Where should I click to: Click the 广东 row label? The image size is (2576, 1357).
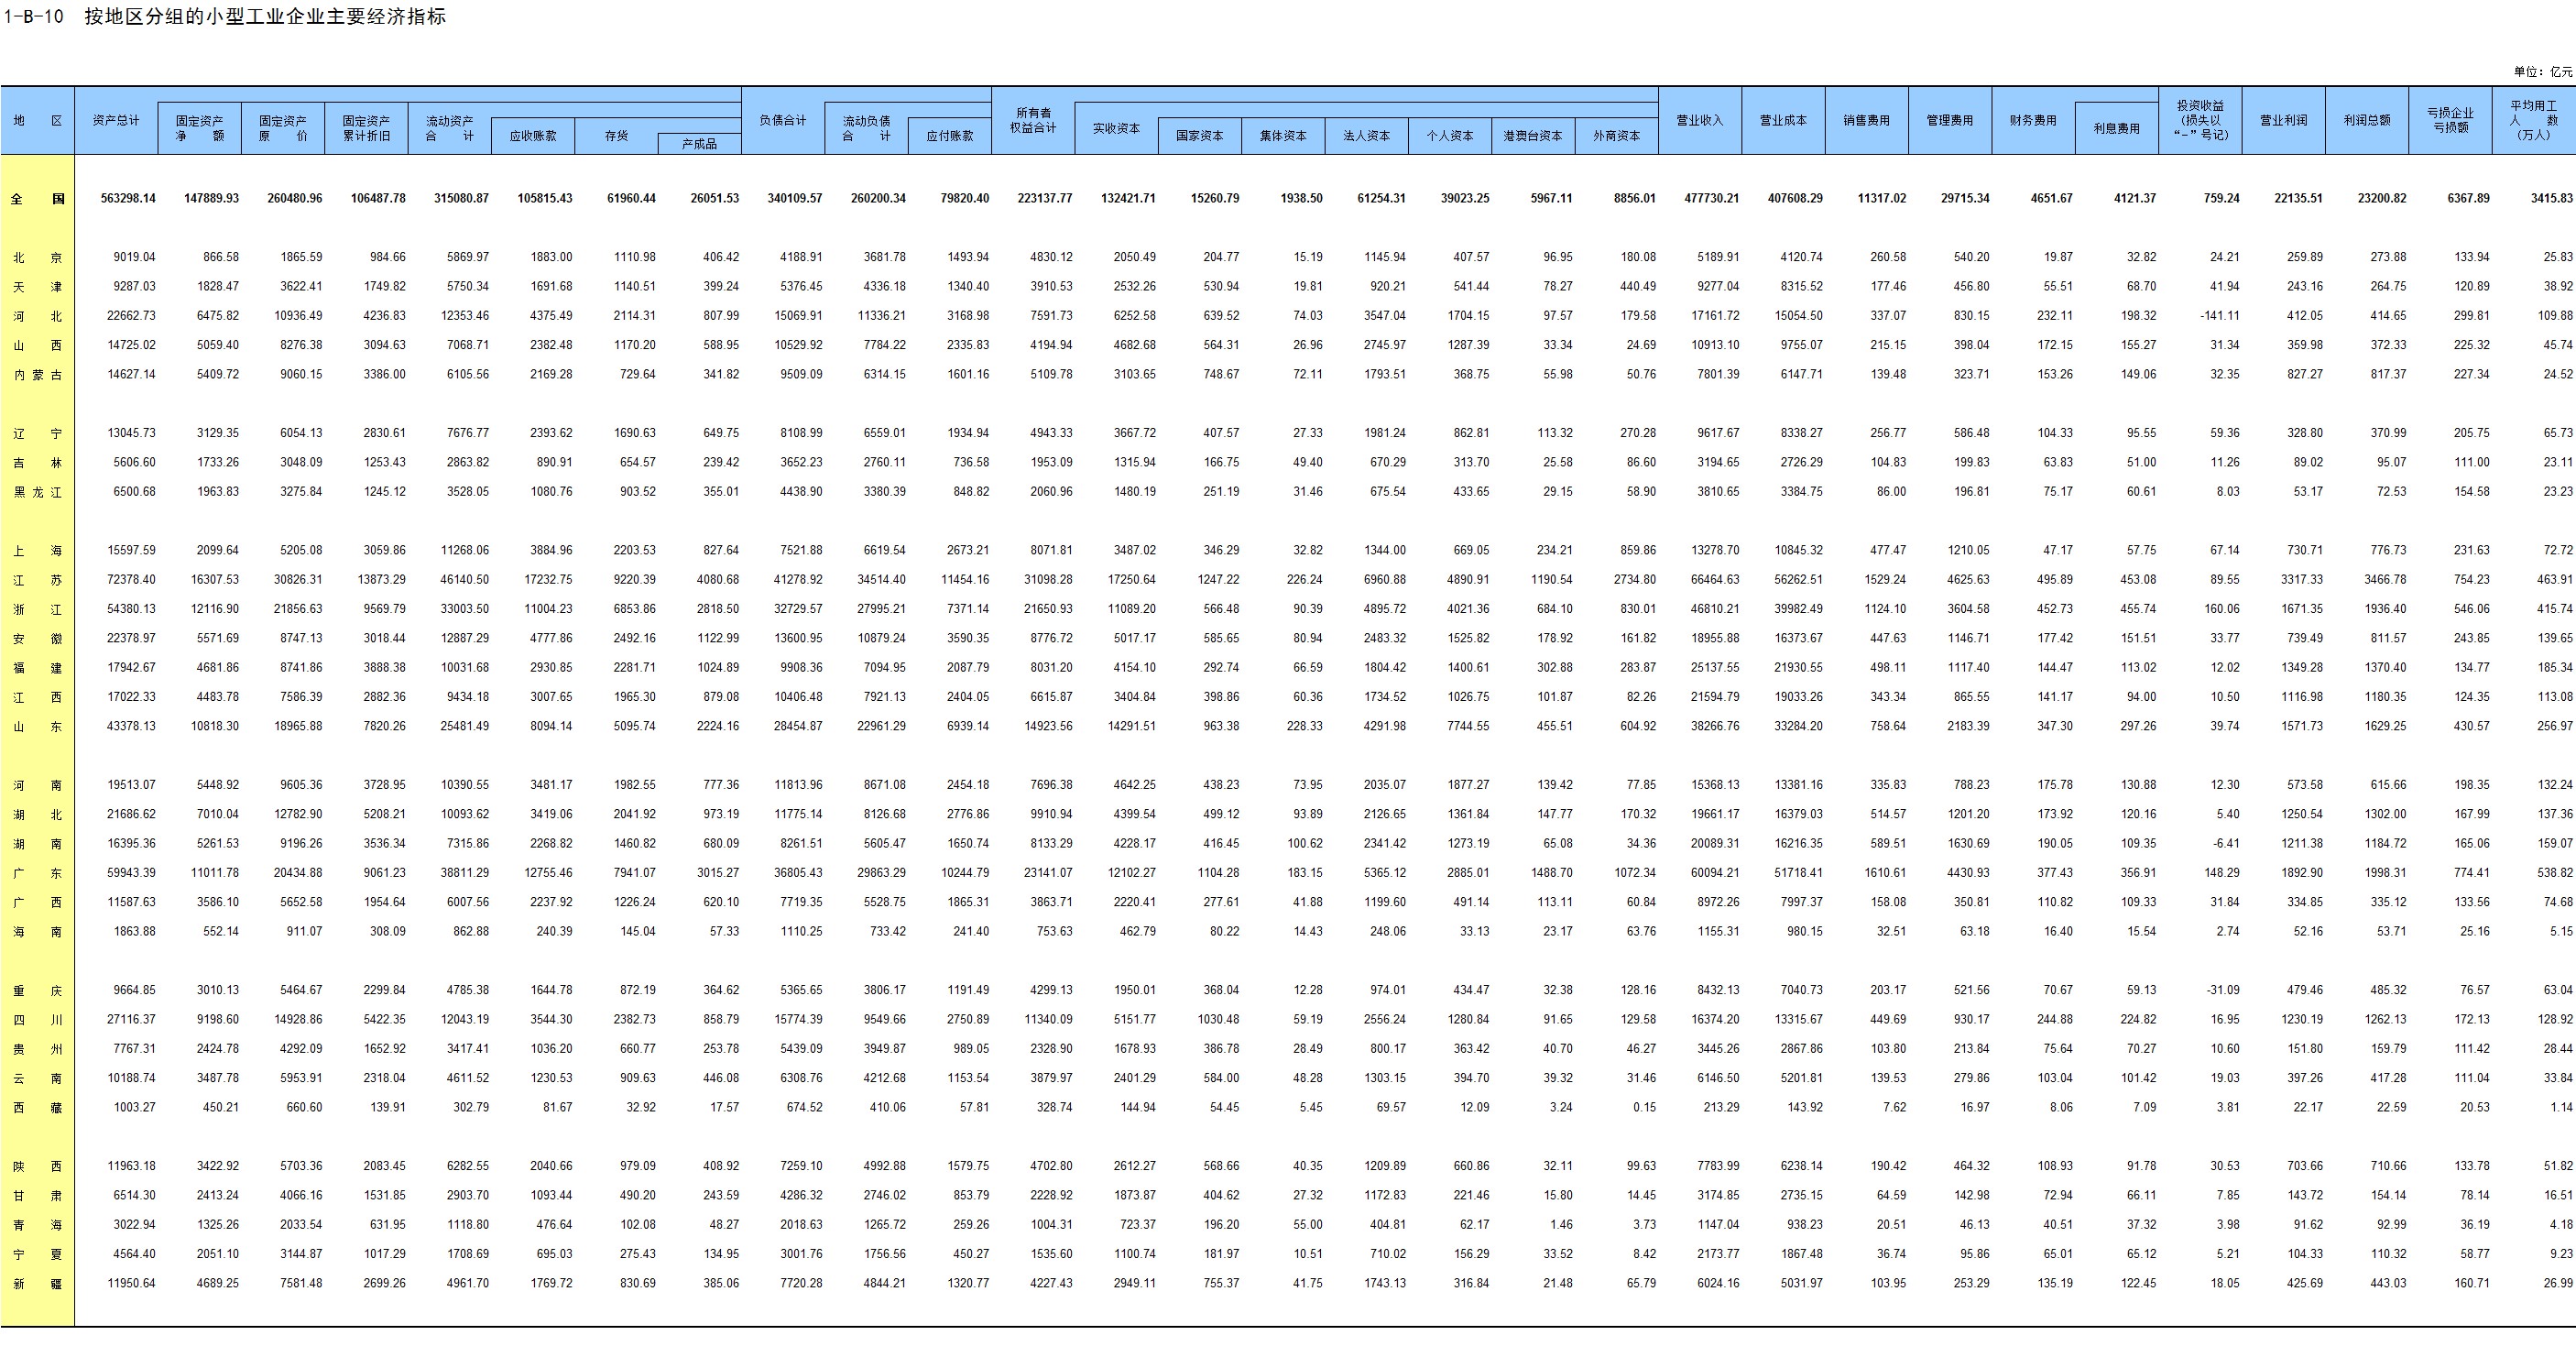pos(37,873)
